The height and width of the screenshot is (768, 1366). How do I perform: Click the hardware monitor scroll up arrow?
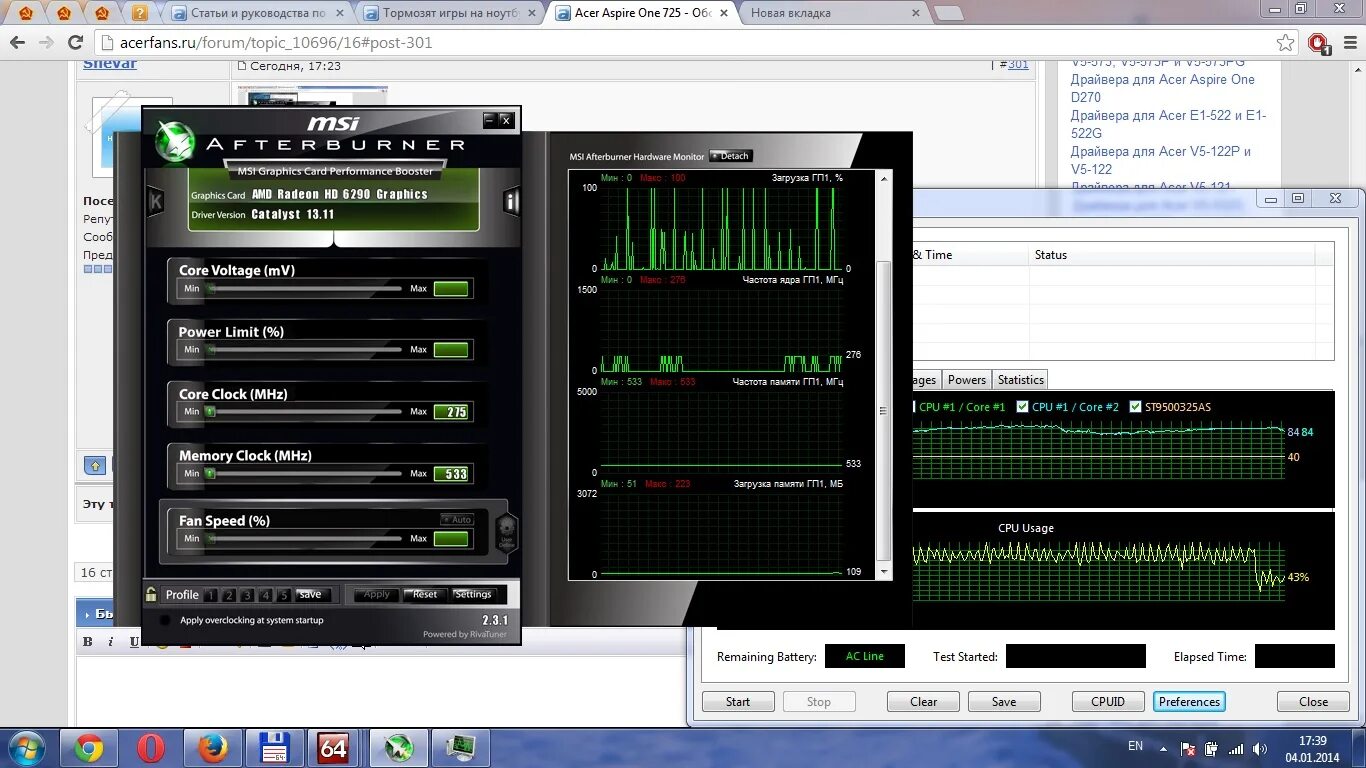pos(883,178)
